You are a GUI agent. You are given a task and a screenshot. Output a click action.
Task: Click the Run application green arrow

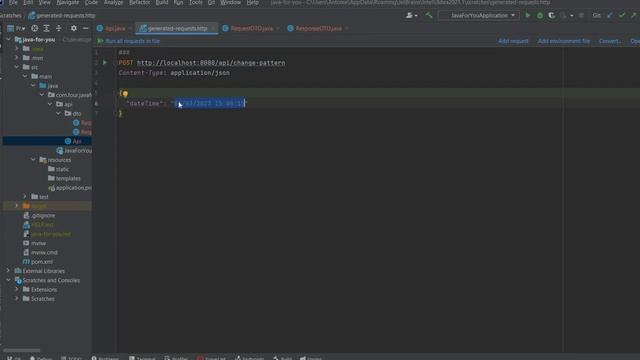[x=527, y=16]
